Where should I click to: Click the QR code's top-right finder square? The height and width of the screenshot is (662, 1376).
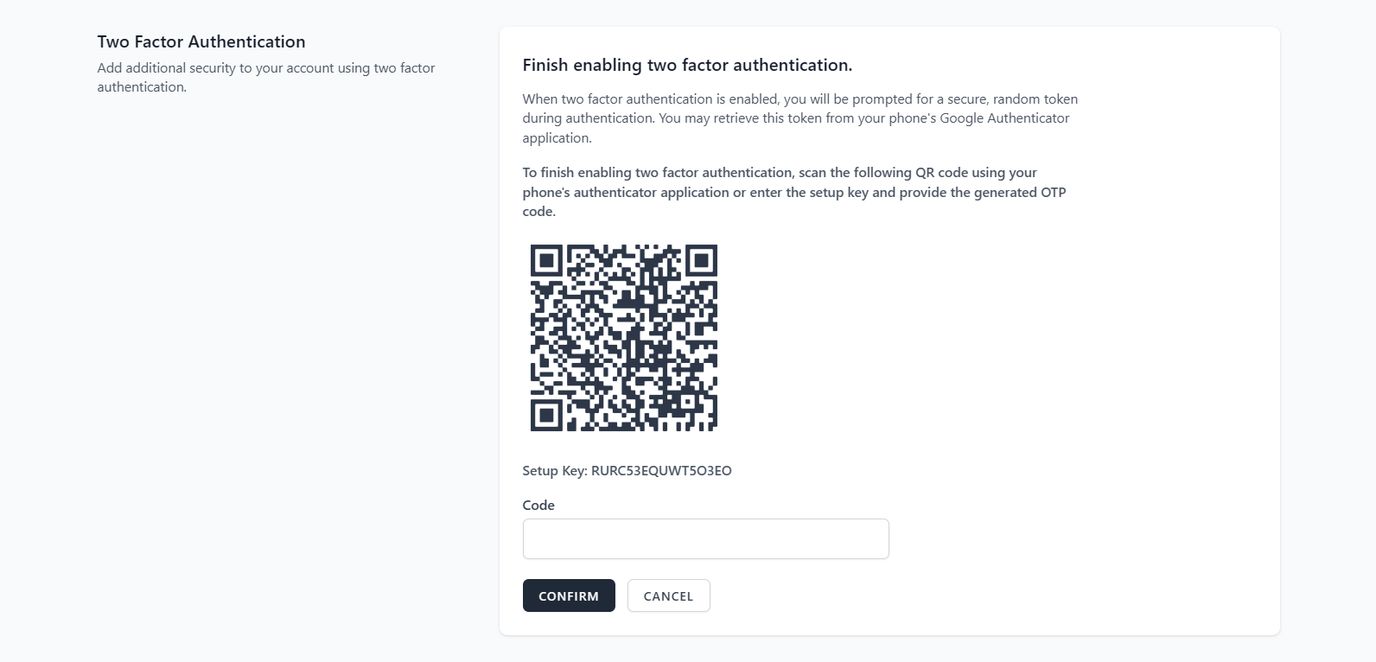coord(701,261)
